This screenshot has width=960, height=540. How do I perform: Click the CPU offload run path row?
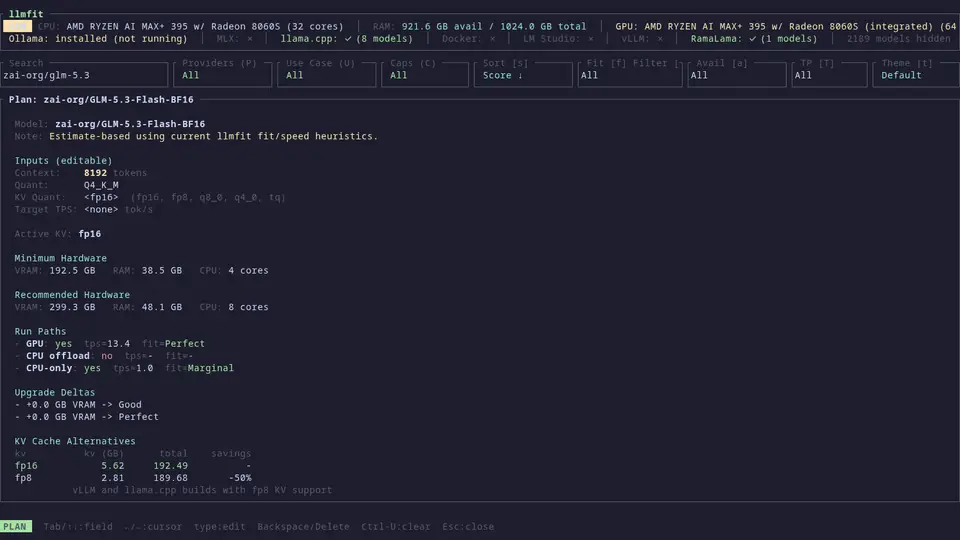click(104, 356)
